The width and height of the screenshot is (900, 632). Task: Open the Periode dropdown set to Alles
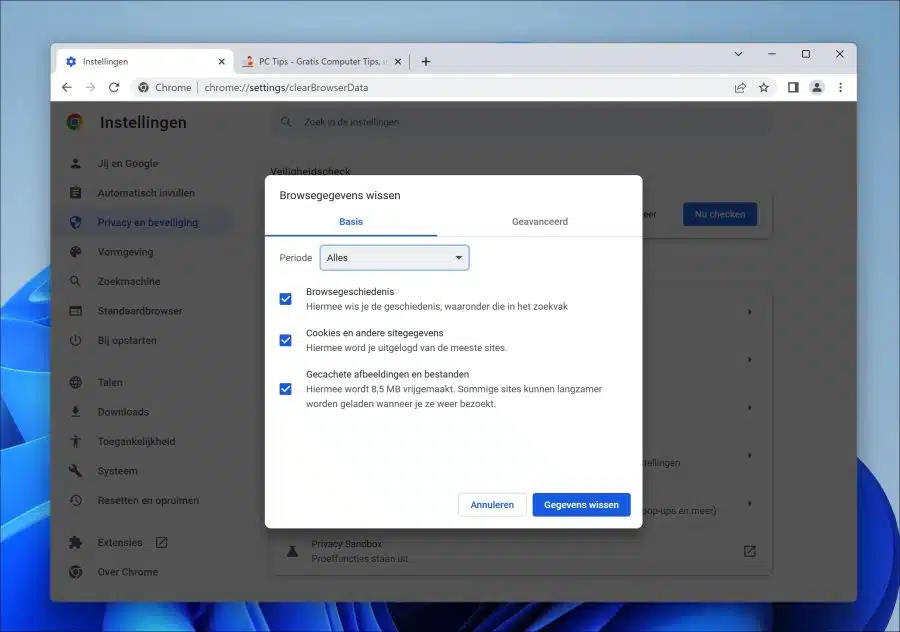click(394, 258)
